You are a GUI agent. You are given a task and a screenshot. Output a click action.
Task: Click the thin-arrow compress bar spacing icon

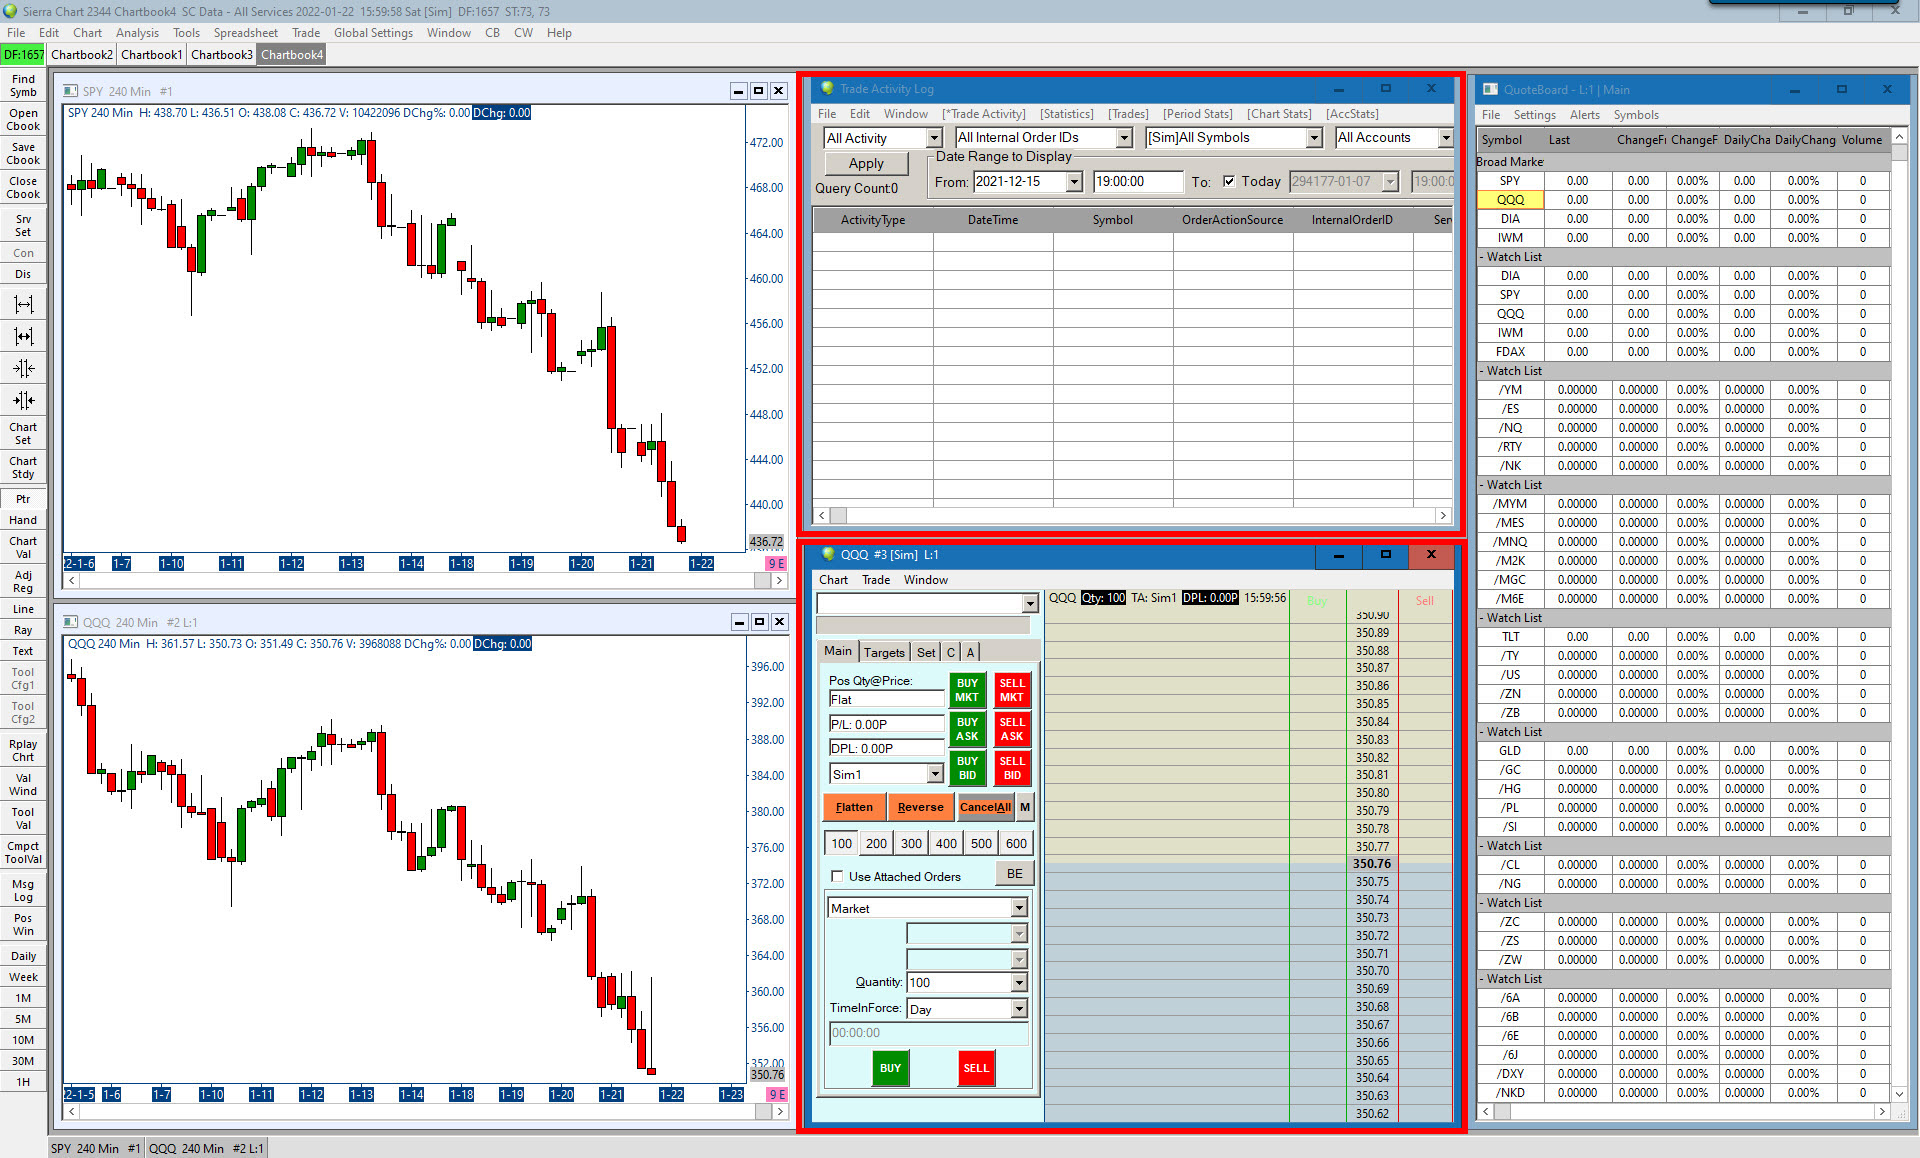tap(23, 368)
